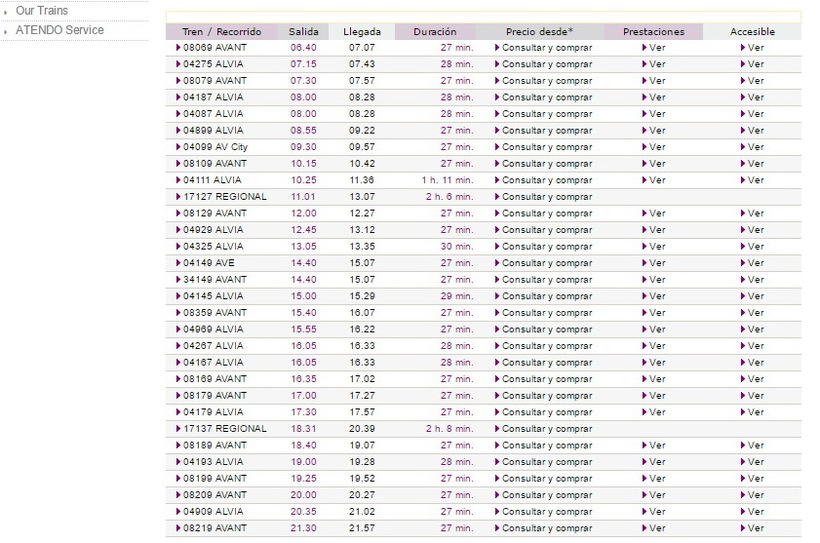Click the arrow icon beside 08069 AVANT
The image size is (820, 543).
178,48
